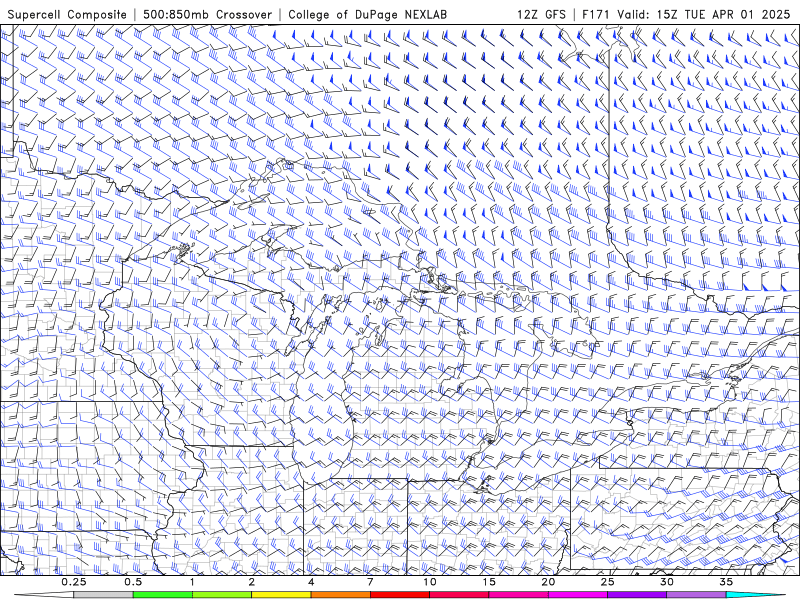
Task: Click the legend value 30
Action: pyautogui.click(x=667, y=582)
